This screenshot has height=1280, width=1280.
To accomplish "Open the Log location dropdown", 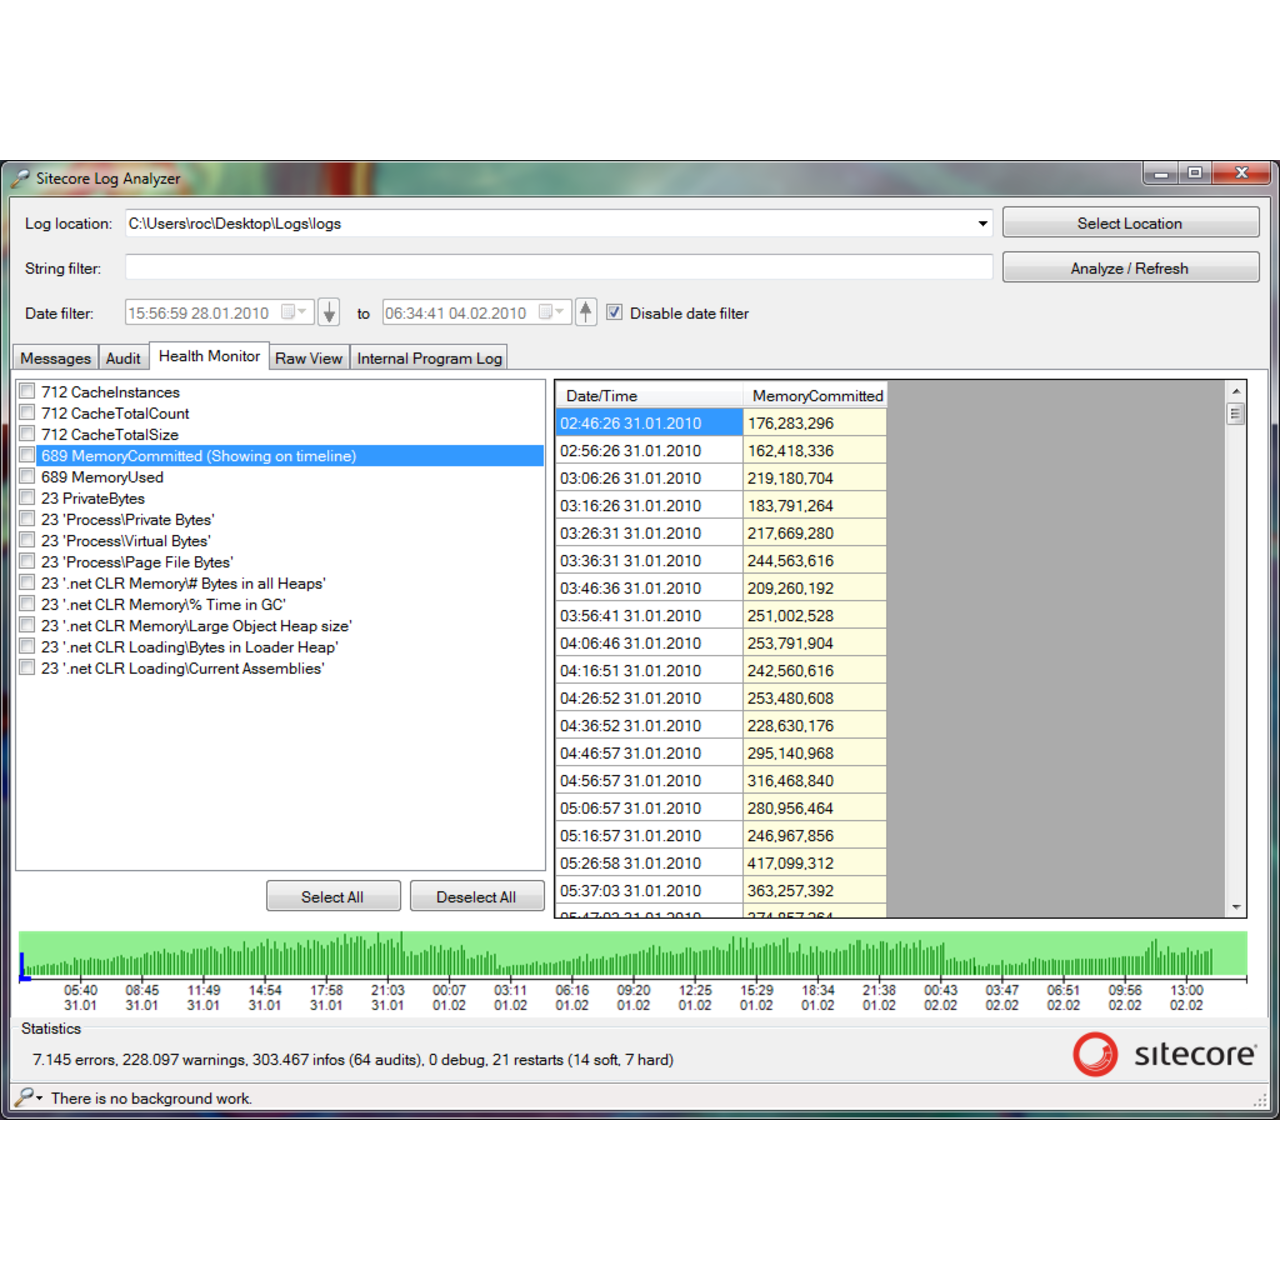I will pyautogui.click(x=981, y=223).
